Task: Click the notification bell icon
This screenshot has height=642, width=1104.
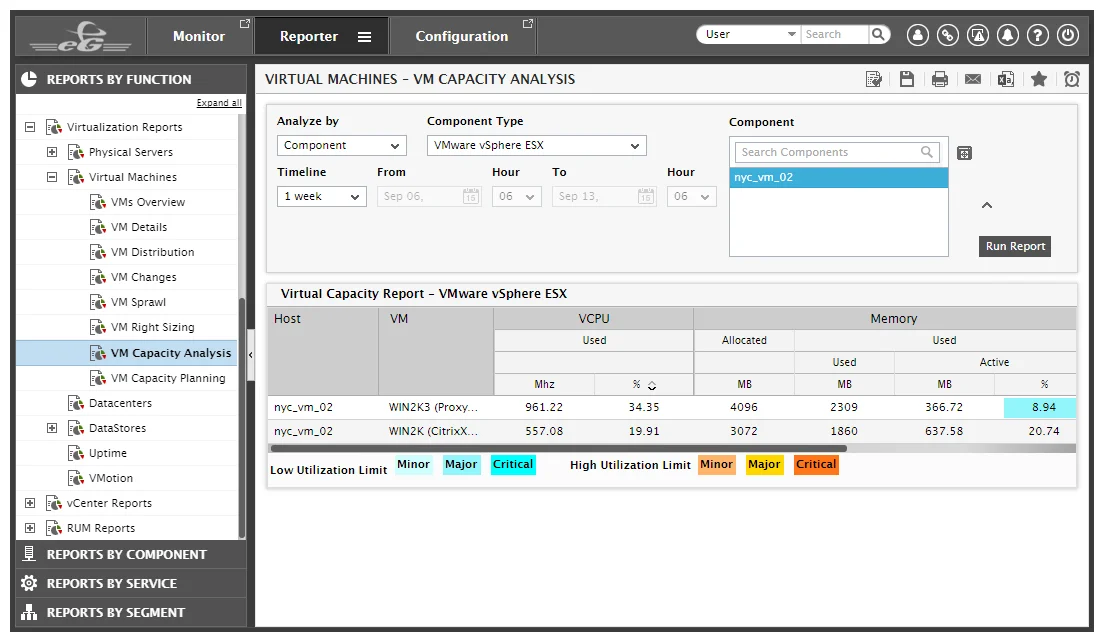Action: (1008, 34)
